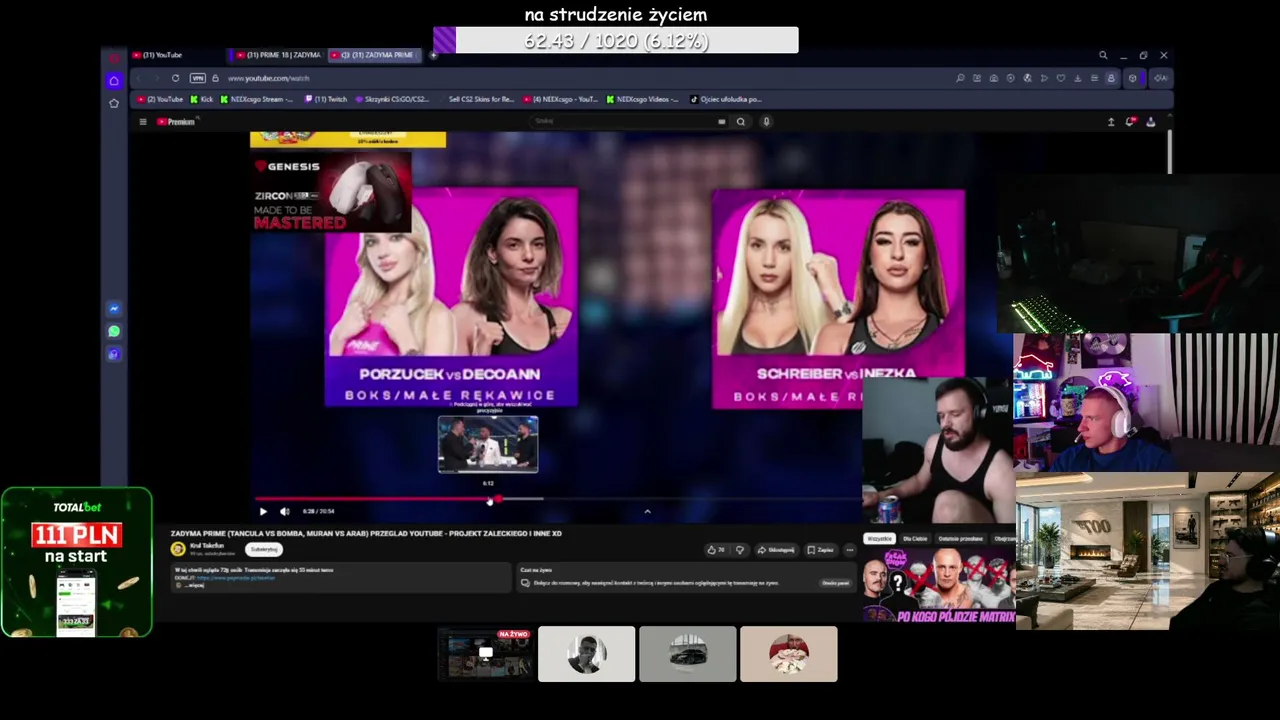Open the on-screen keyboard in search box

pos(721,122)
